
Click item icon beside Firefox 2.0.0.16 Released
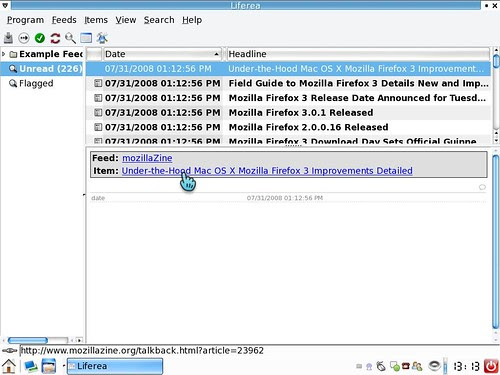(x=98, y=127)
